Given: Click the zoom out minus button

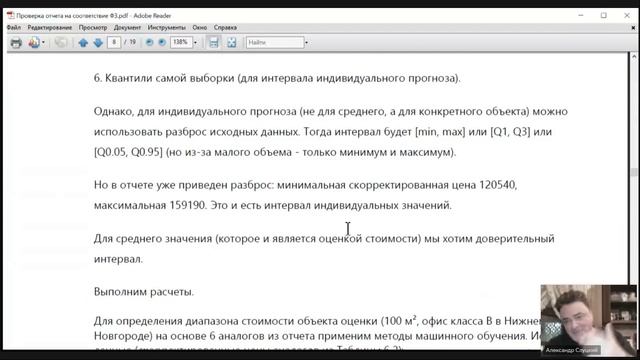Looking at the screenshot, I should [149, 42].
